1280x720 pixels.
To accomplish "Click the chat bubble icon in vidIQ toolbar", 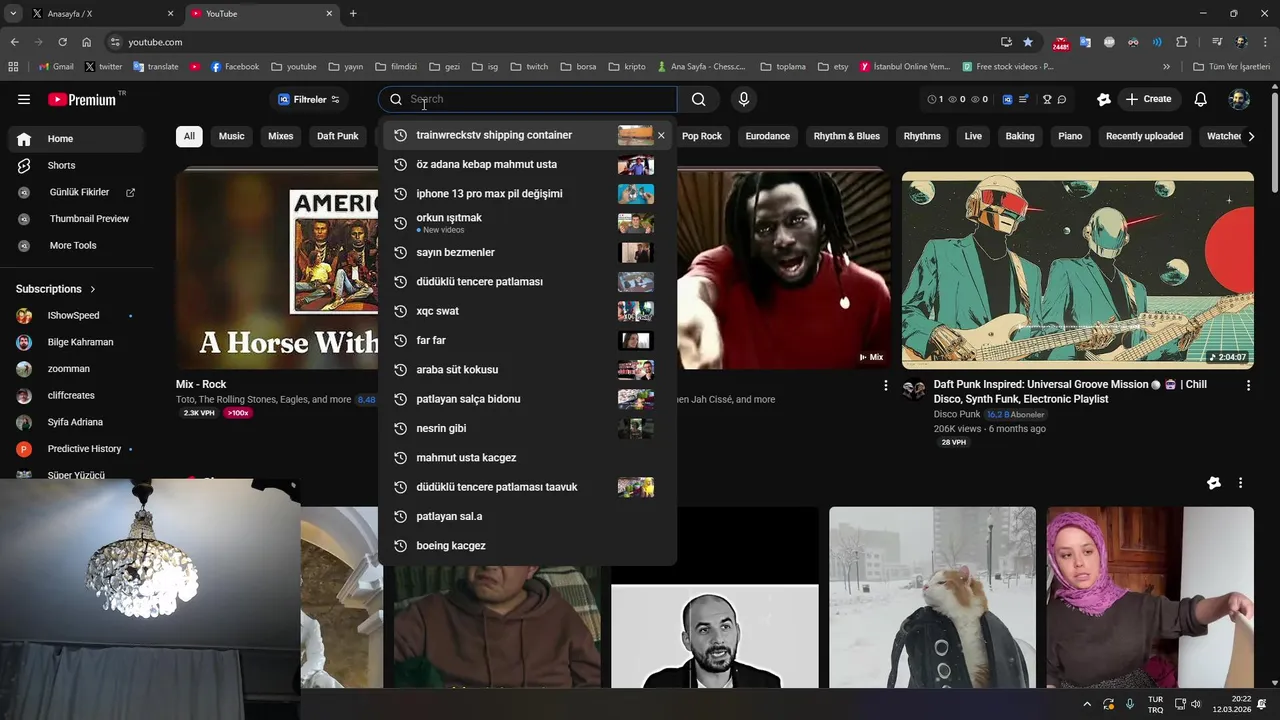I will point(1062,99).
